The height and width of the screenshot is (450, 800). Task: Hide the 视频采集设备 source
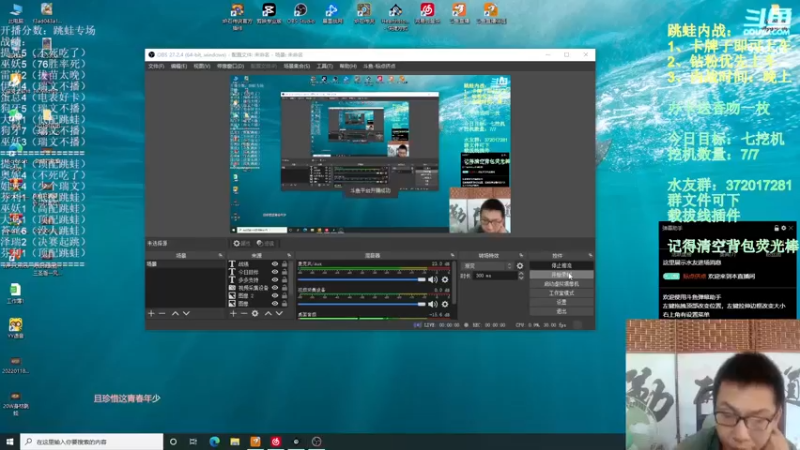(275, 288)
